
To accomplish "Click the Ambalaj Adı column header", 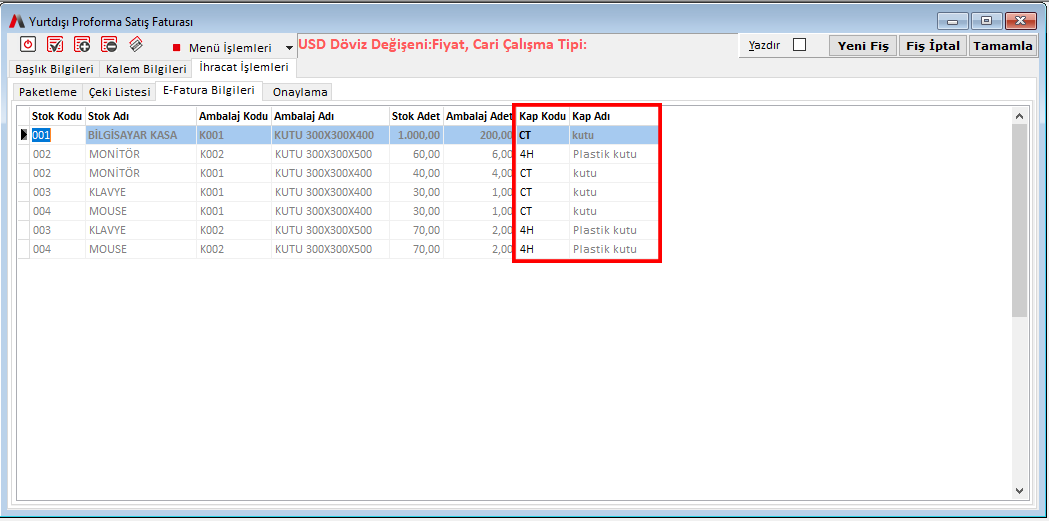I will 330,116.
